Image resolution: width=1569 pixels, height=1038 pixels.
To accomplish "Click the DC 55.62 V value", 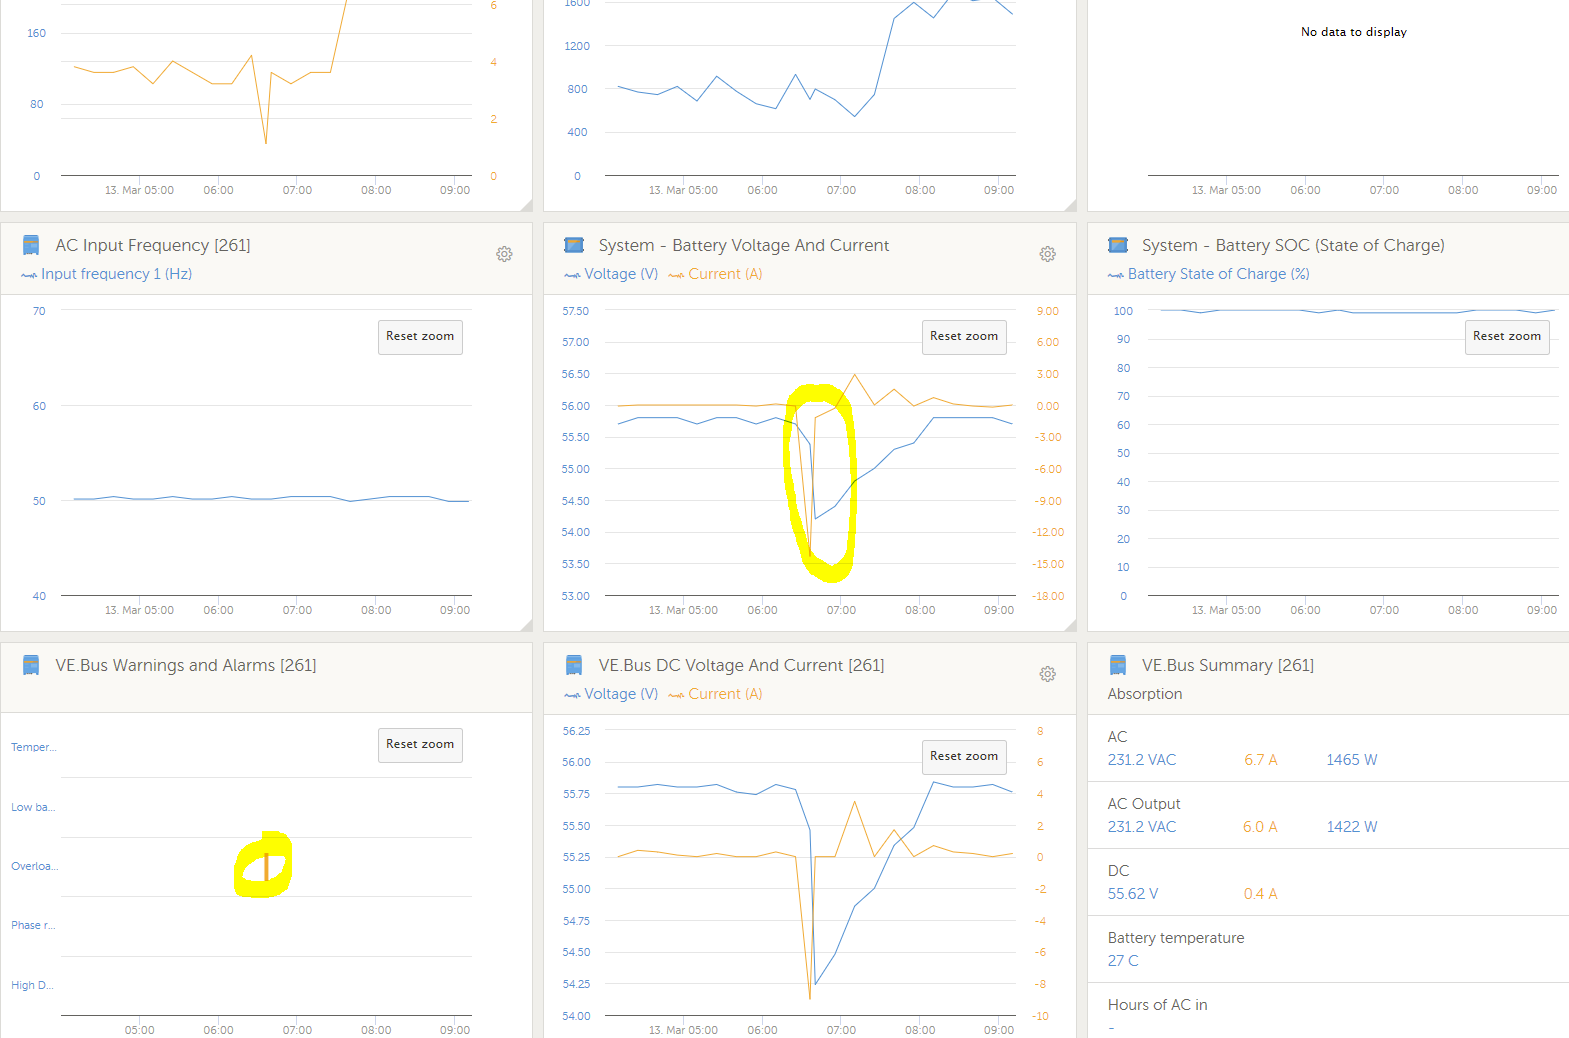I will 1133,894.
